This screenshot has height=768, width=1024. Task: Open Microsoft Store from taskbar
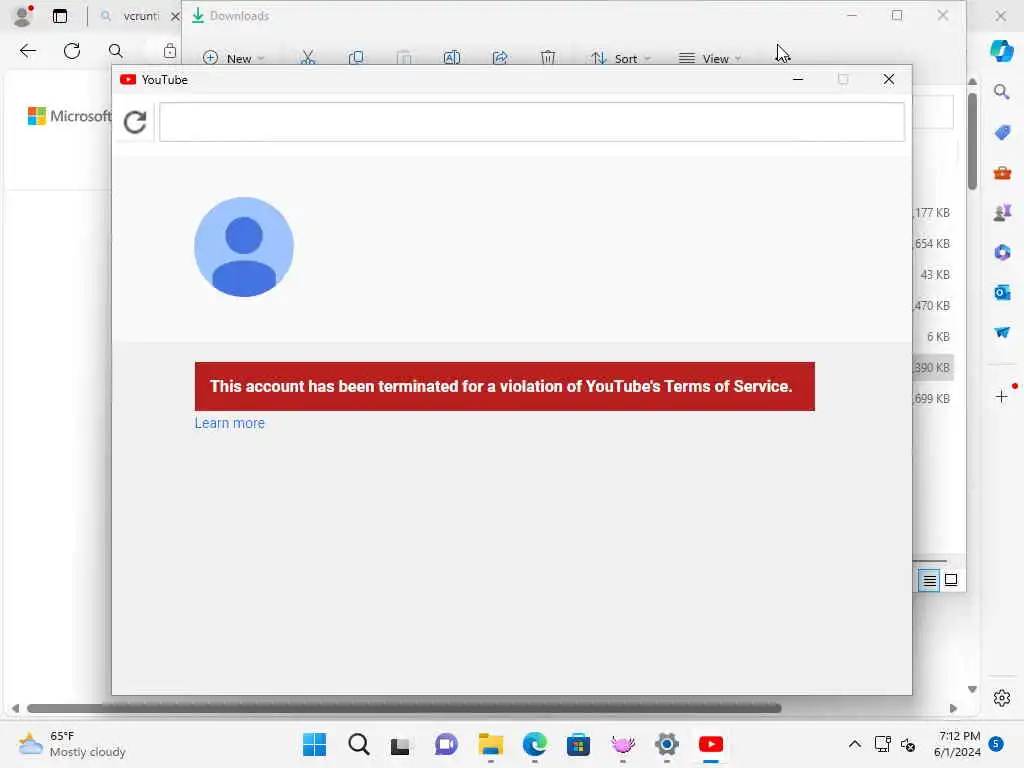578,744
